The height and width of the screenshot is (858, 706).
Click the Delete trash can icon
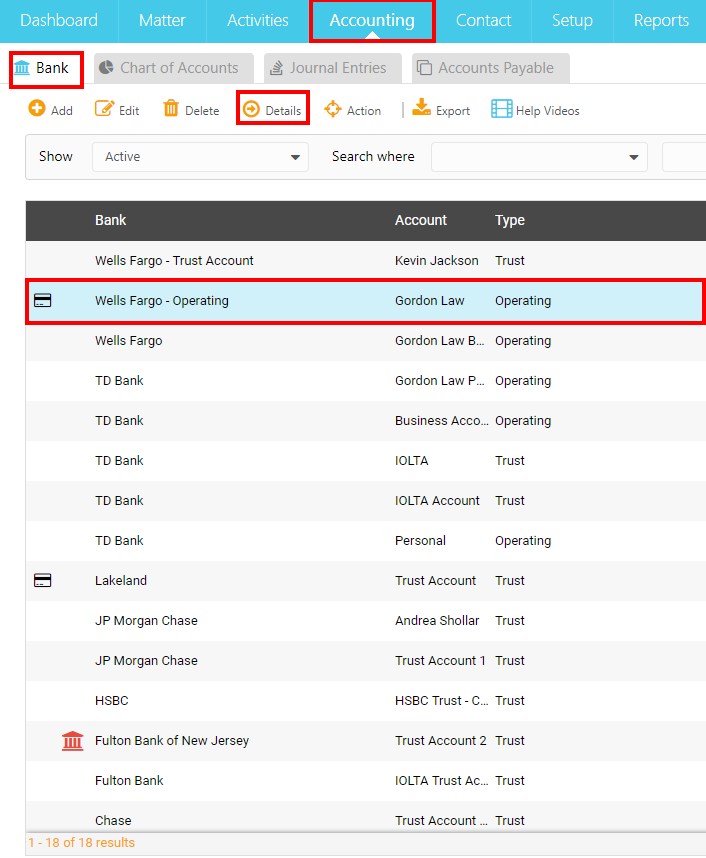pyautogui.click(x=171, y=108)
